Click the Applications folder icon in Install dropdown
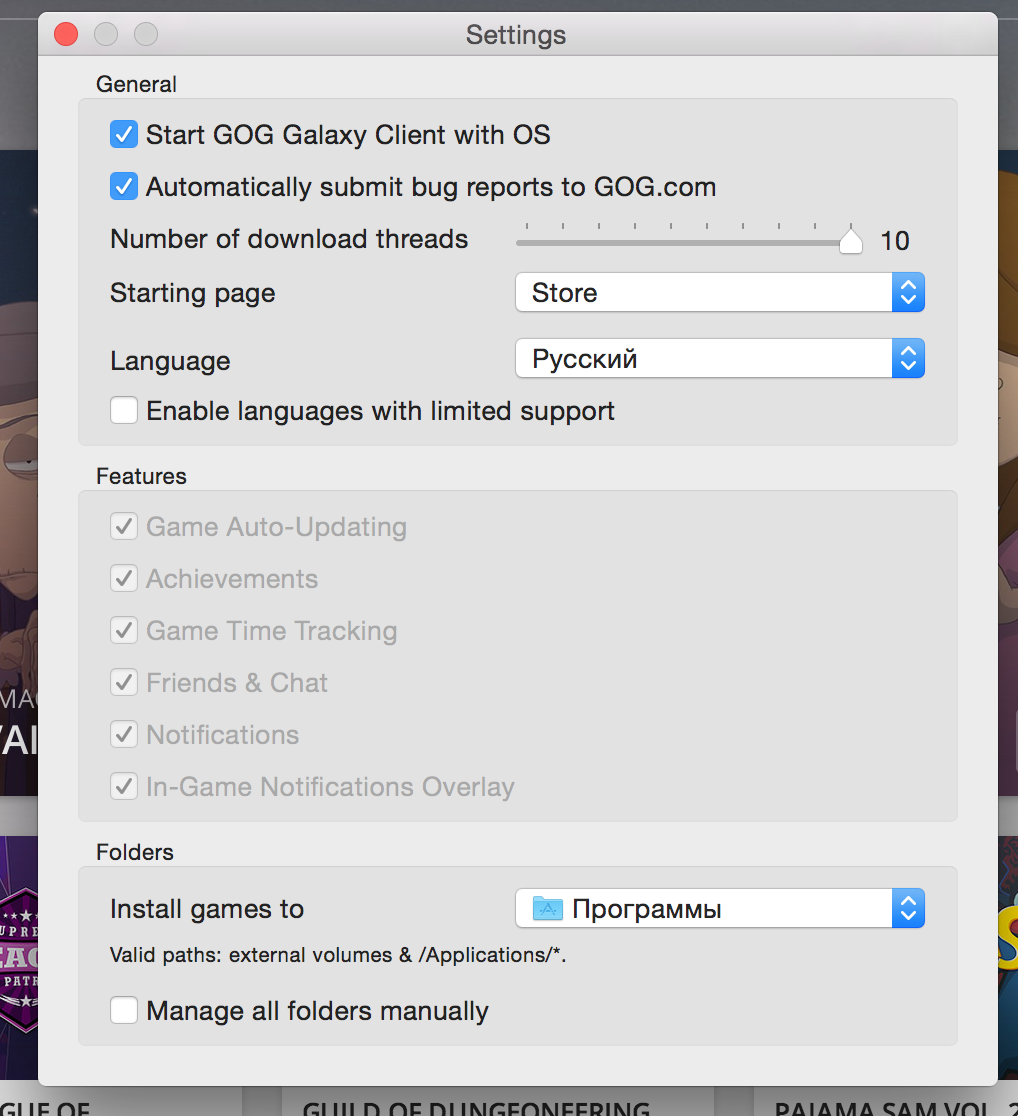This screenshot has height=1116, width=1018. coord(548,908)
